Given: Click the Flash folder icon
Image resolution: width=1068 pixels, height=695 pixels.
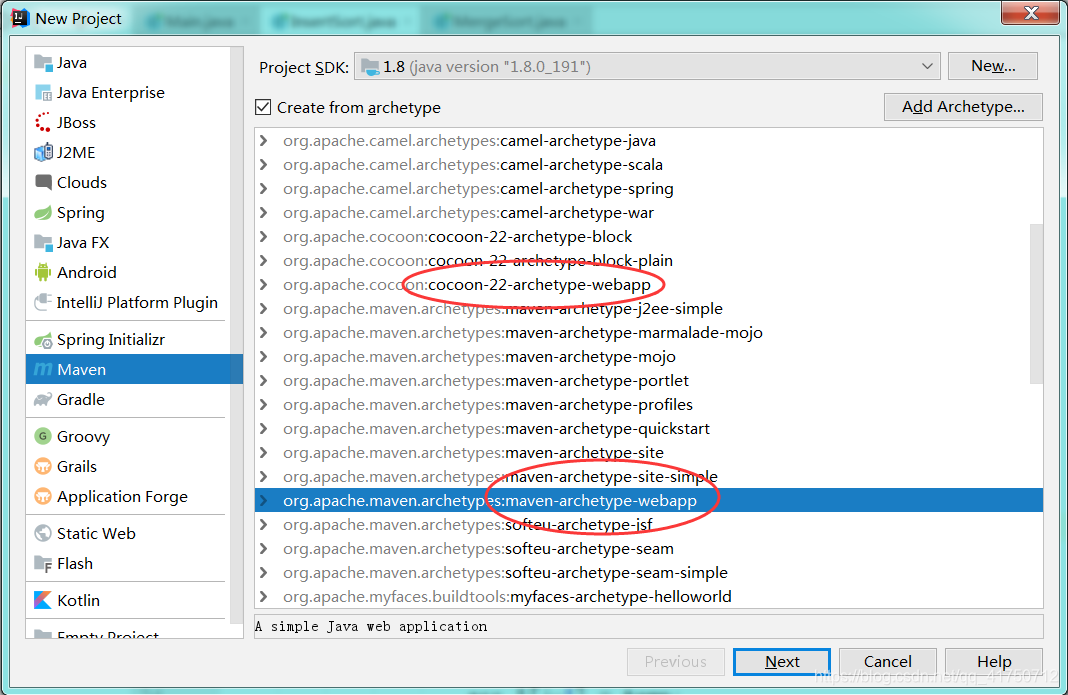Looking at the screenshot, I should [43, 563].
